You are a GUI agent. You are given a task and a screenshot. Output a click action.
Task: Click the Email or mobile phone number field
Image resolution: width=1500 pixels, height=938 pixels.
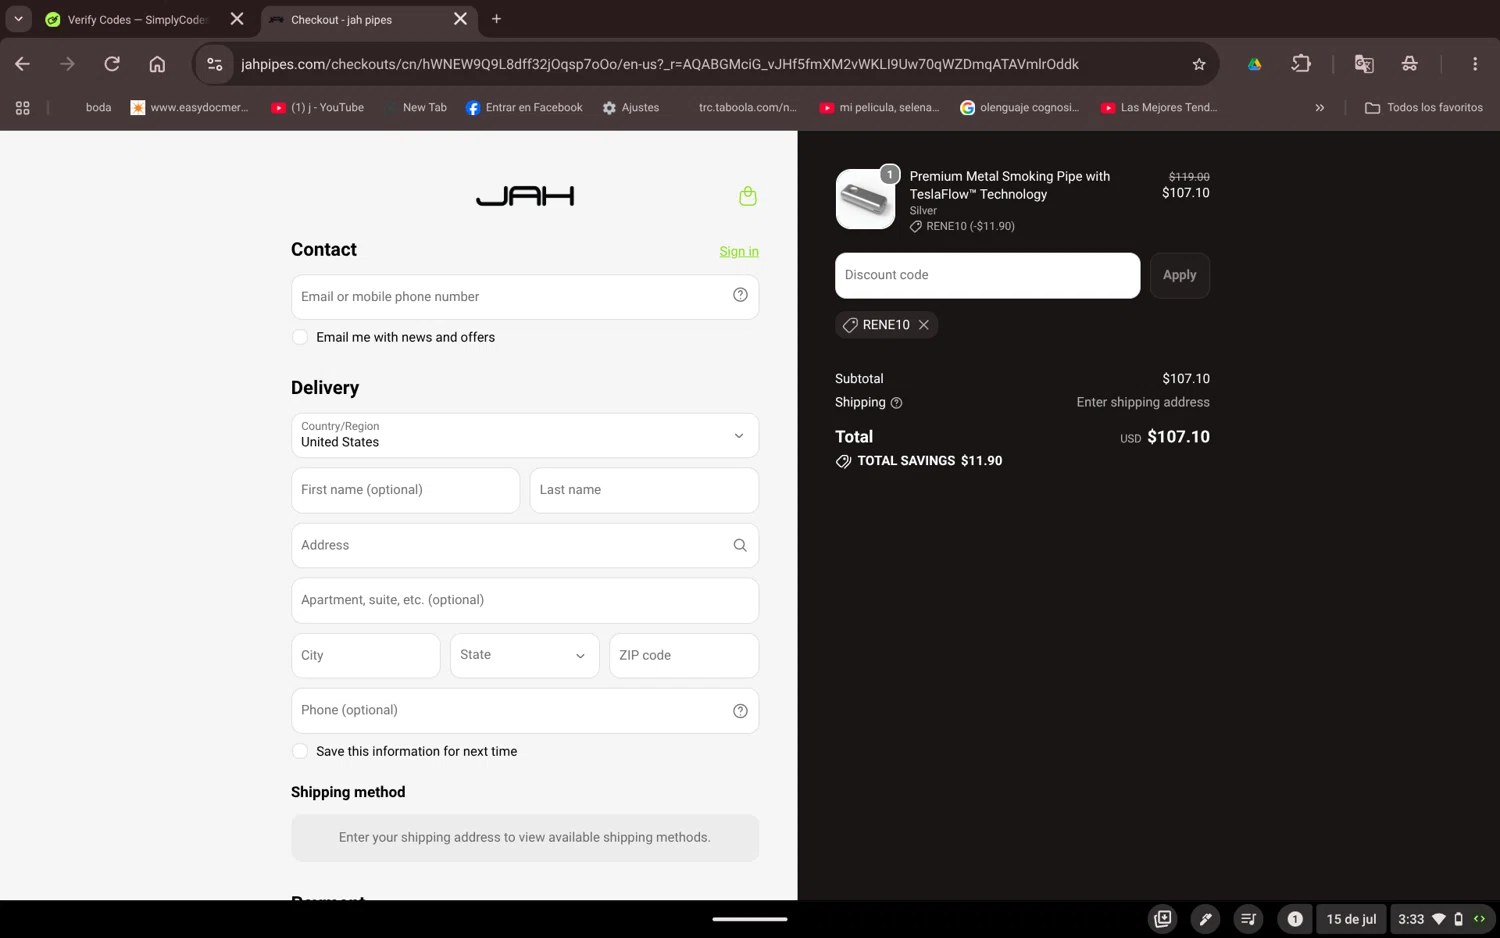click(x=525, y=297)
